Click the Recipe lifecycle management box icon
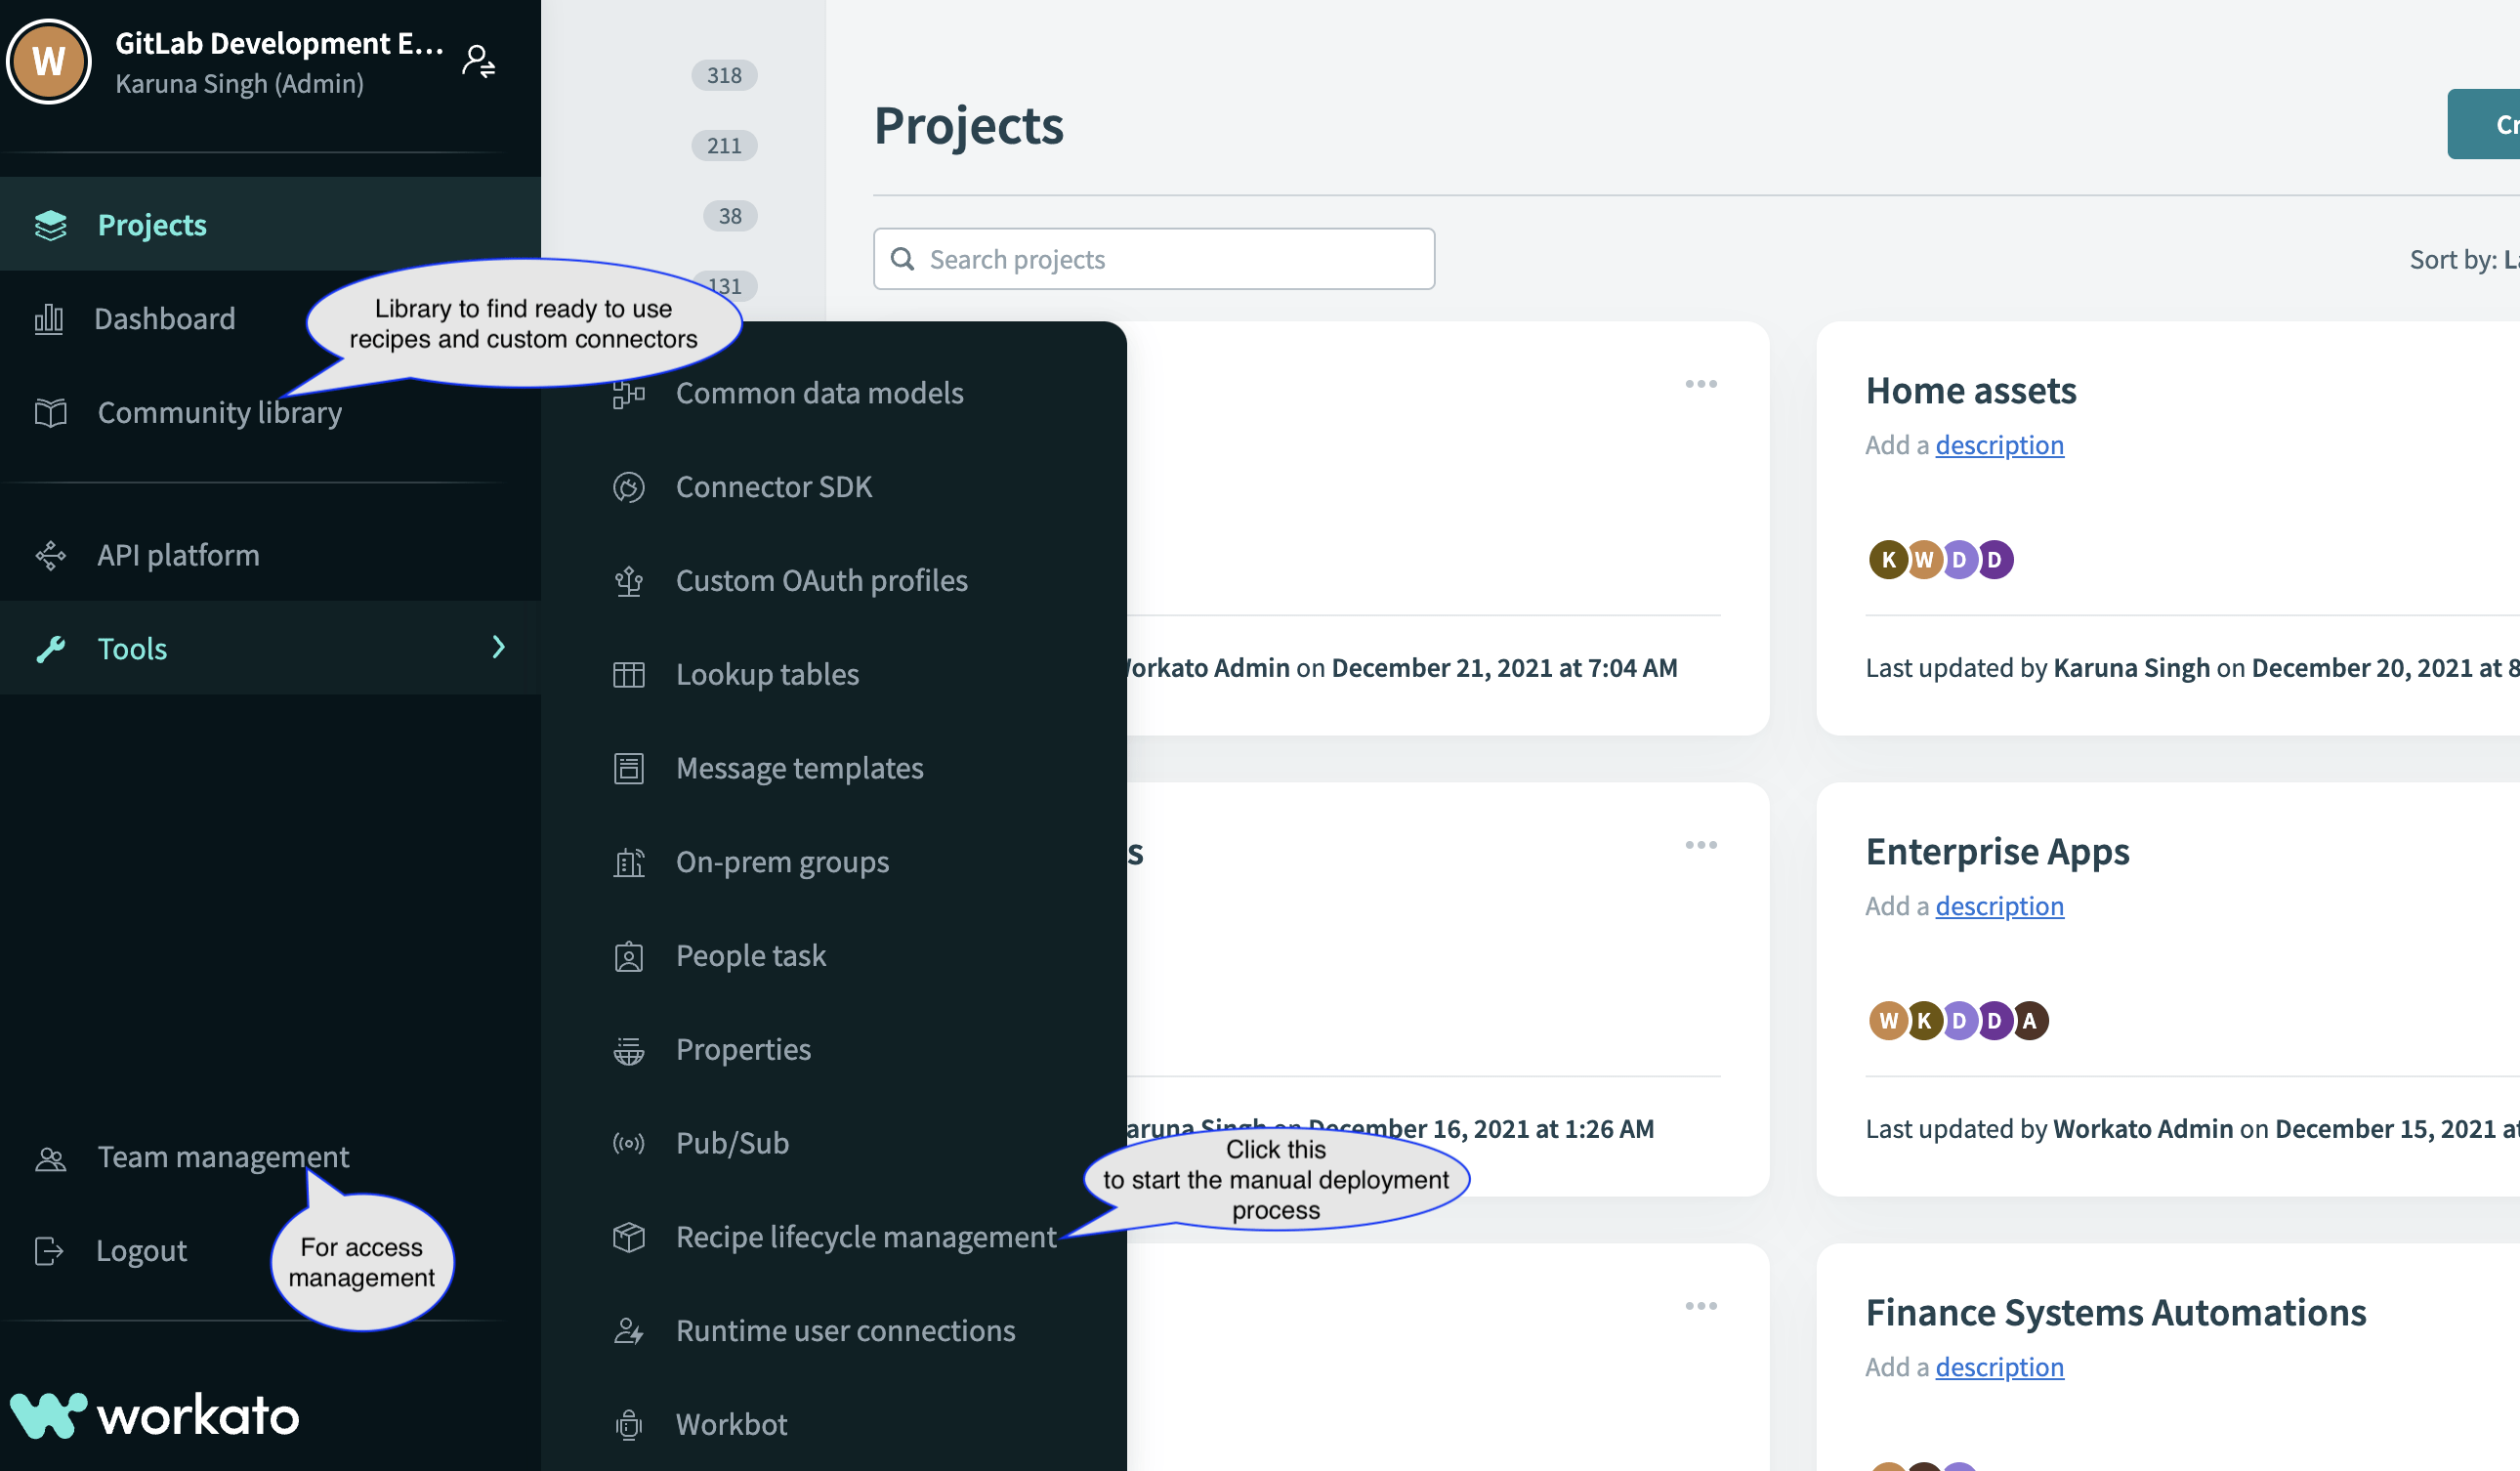 [628, 1237]
